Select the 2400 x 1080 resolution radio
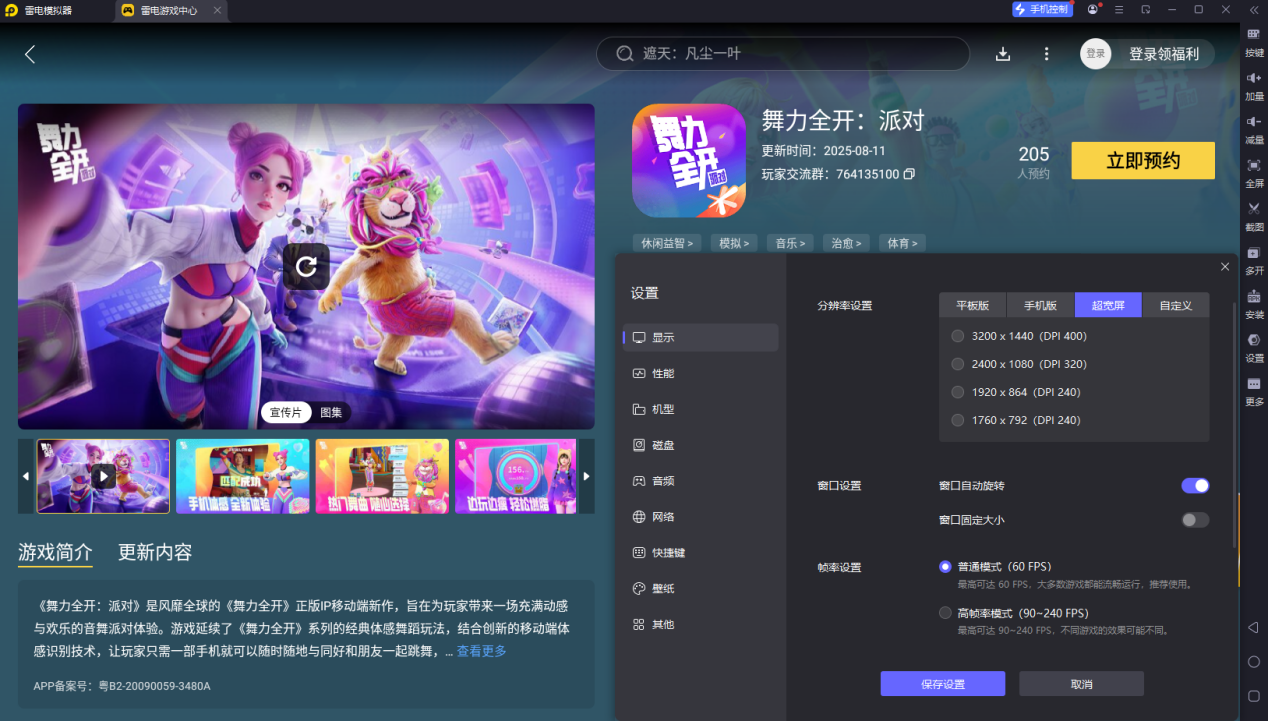1268x721 pixels. pyautogui.click(x=957, y=364)
